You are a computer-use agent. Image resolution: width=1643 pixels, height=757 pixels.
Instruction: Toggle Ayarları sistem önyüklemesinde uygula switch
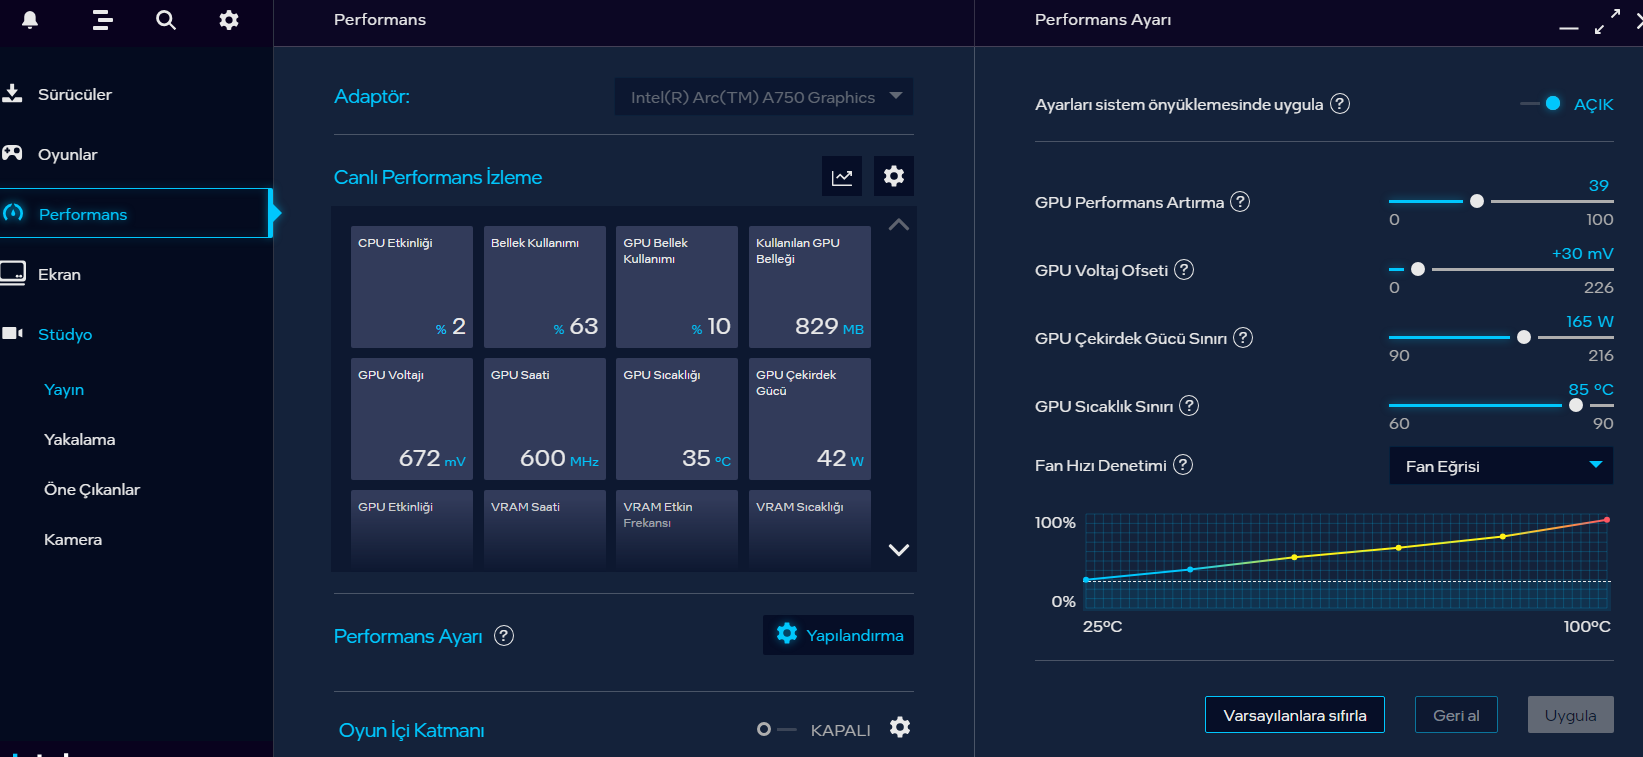pos(1540,104)
